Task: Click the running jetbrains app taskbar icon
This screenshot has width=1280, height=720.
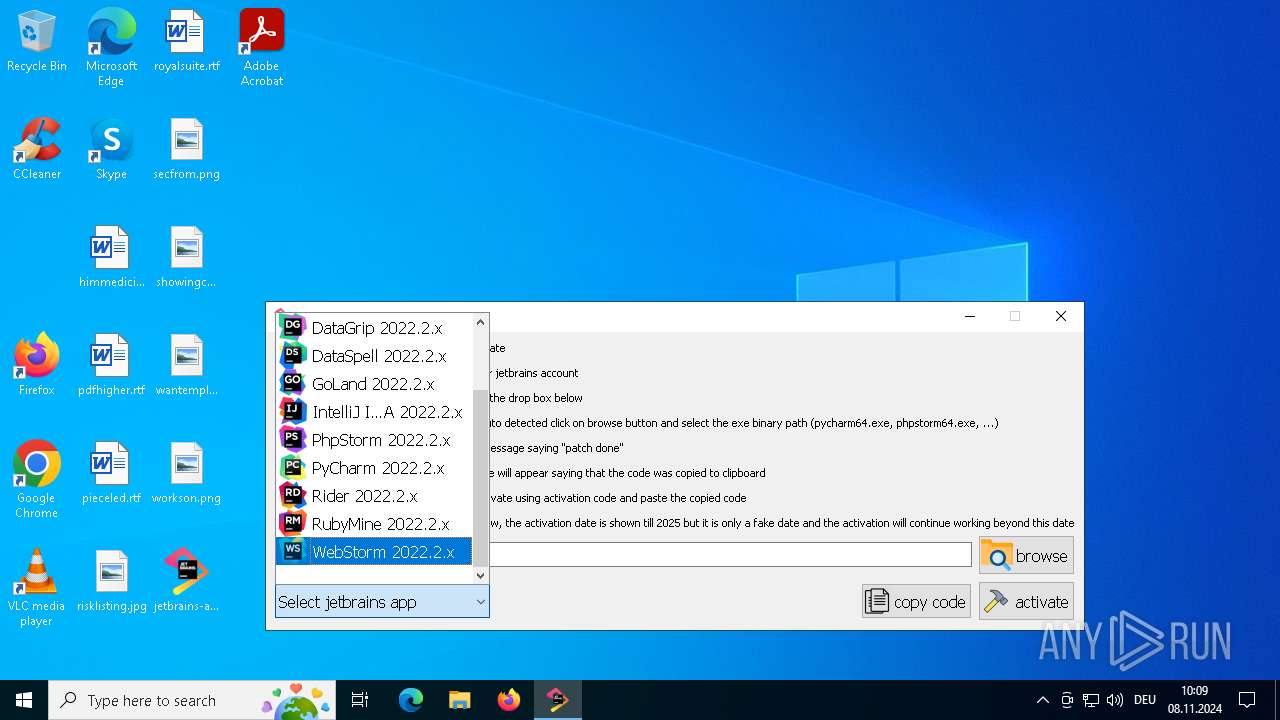Action: [x=558, y=700]
